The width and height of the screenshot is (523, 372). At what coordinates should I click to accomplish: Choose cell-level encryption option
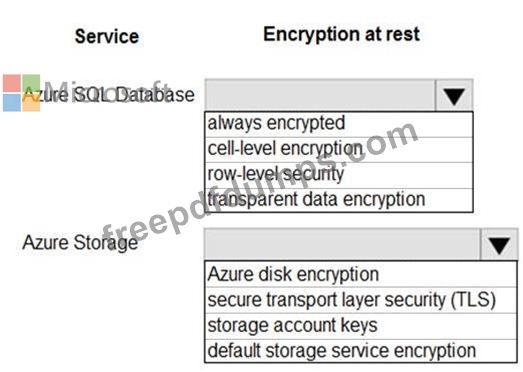coord(339,150)
